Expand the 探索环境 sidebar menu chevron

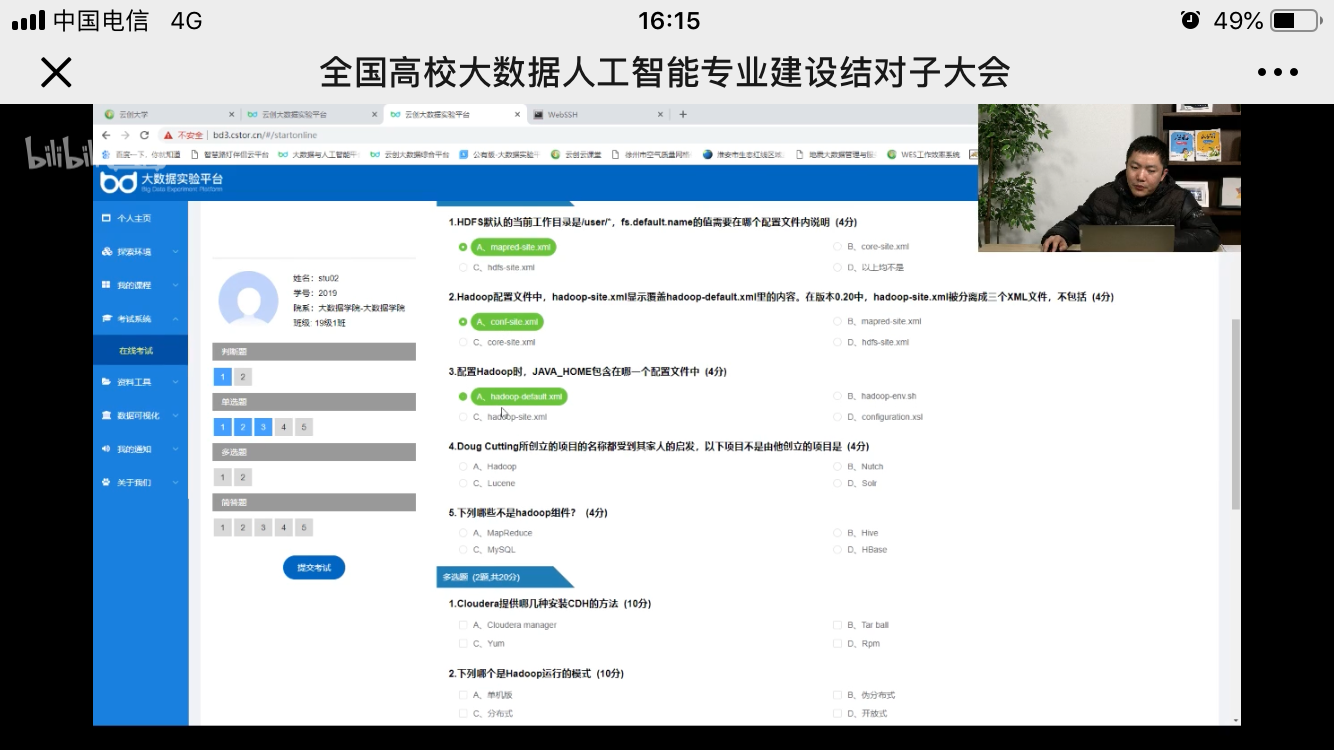point(175,252)
